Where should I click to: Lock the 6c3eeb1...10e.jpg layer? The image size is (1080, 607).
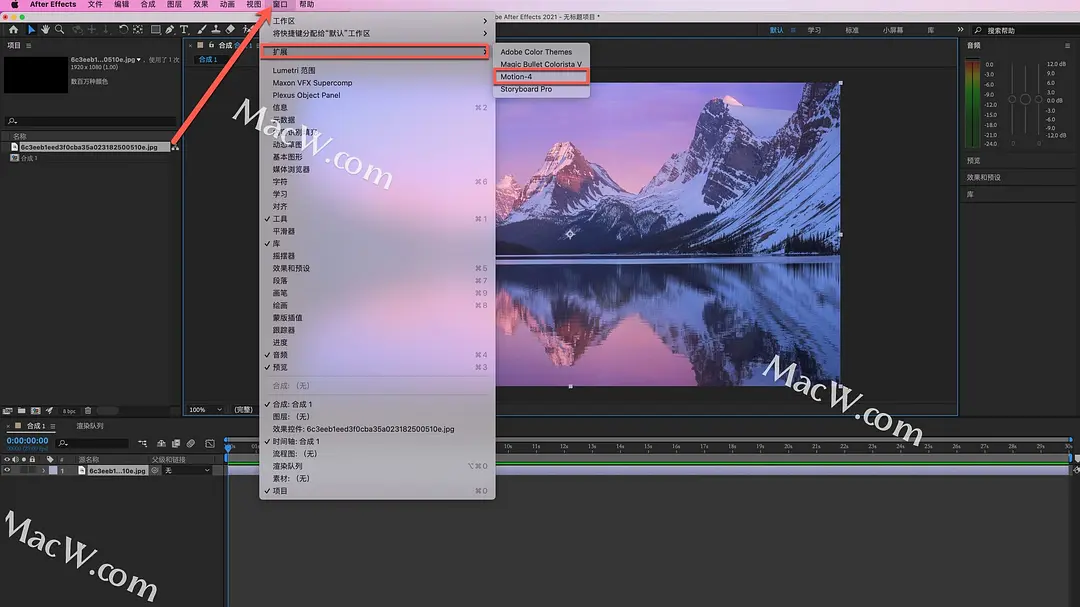point(33,470)
